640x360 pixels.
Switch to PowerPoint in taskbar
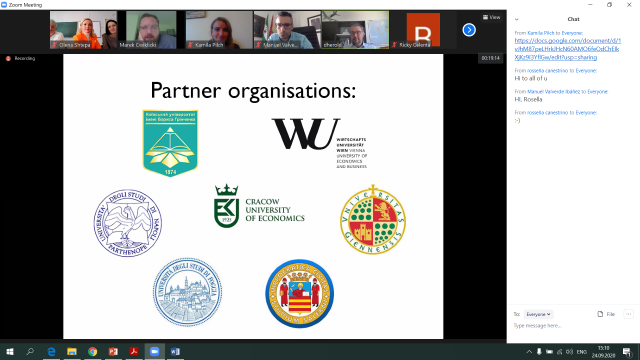pos(113,351)
